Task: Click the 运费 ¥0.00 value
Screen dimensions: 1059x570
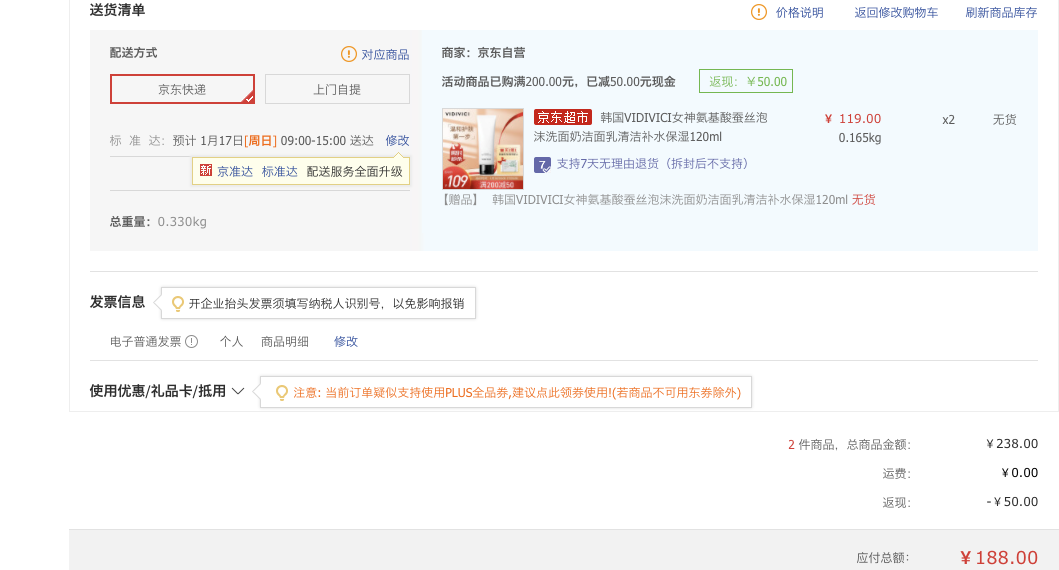Action: tap(1020, 473)
